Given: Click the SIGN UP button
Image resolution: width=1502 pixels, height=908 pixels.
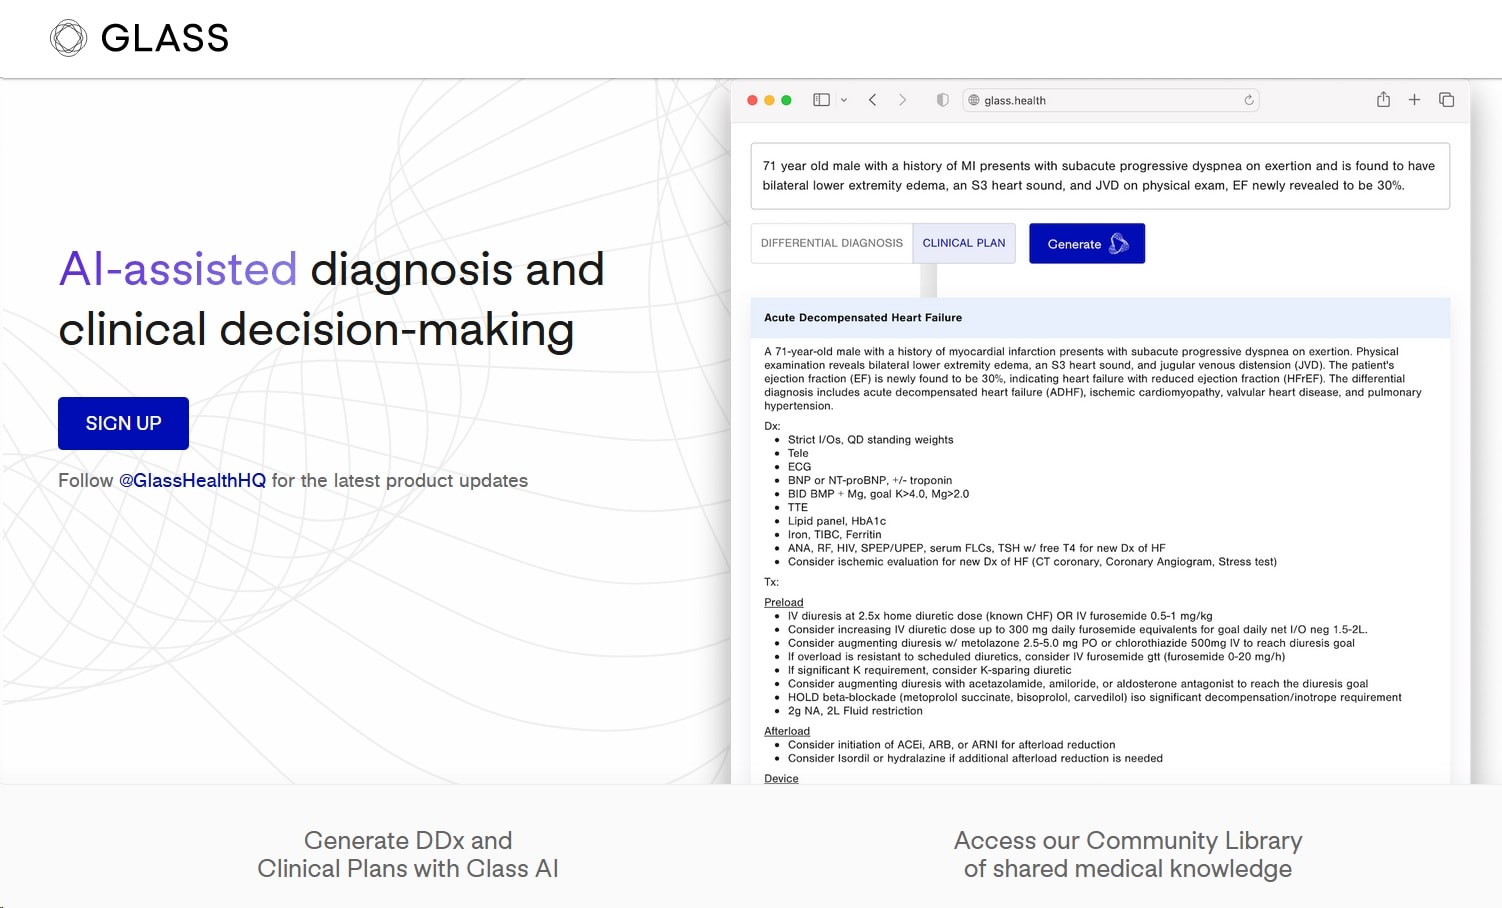Looking at the screenshot, I should pos(123,423).
